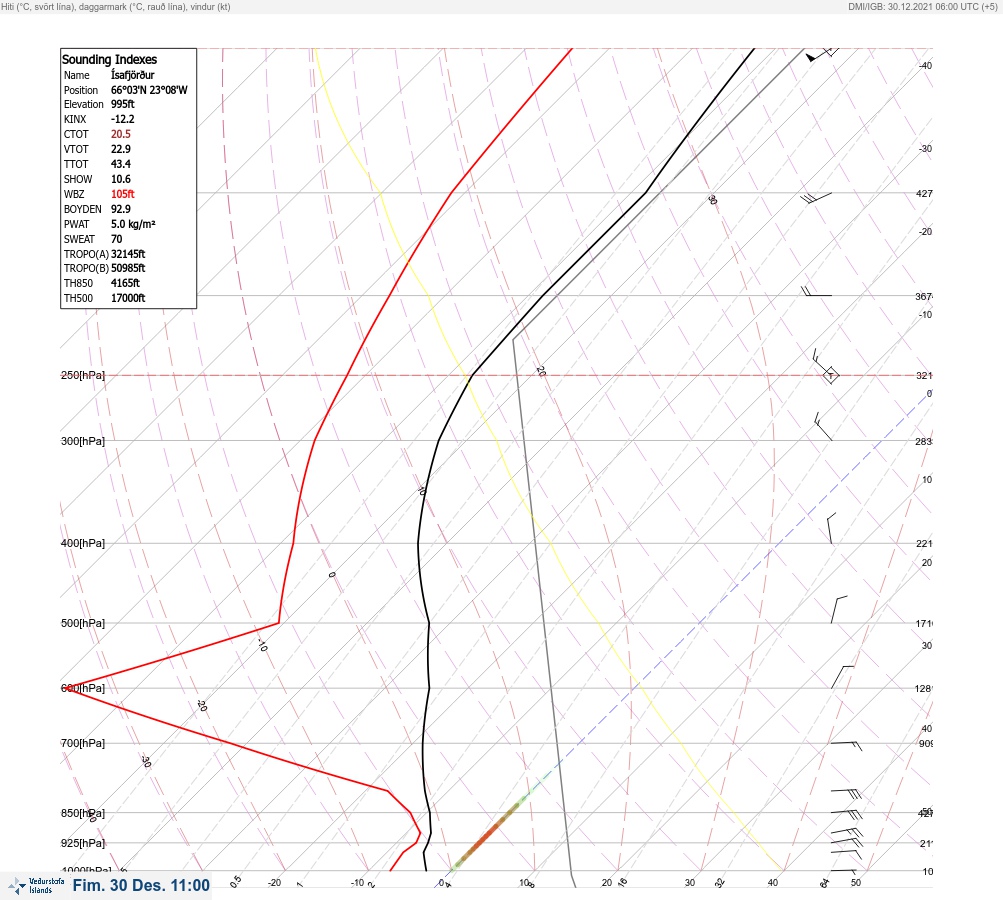Click the wind barb at 300 hPa

point(823,427)
